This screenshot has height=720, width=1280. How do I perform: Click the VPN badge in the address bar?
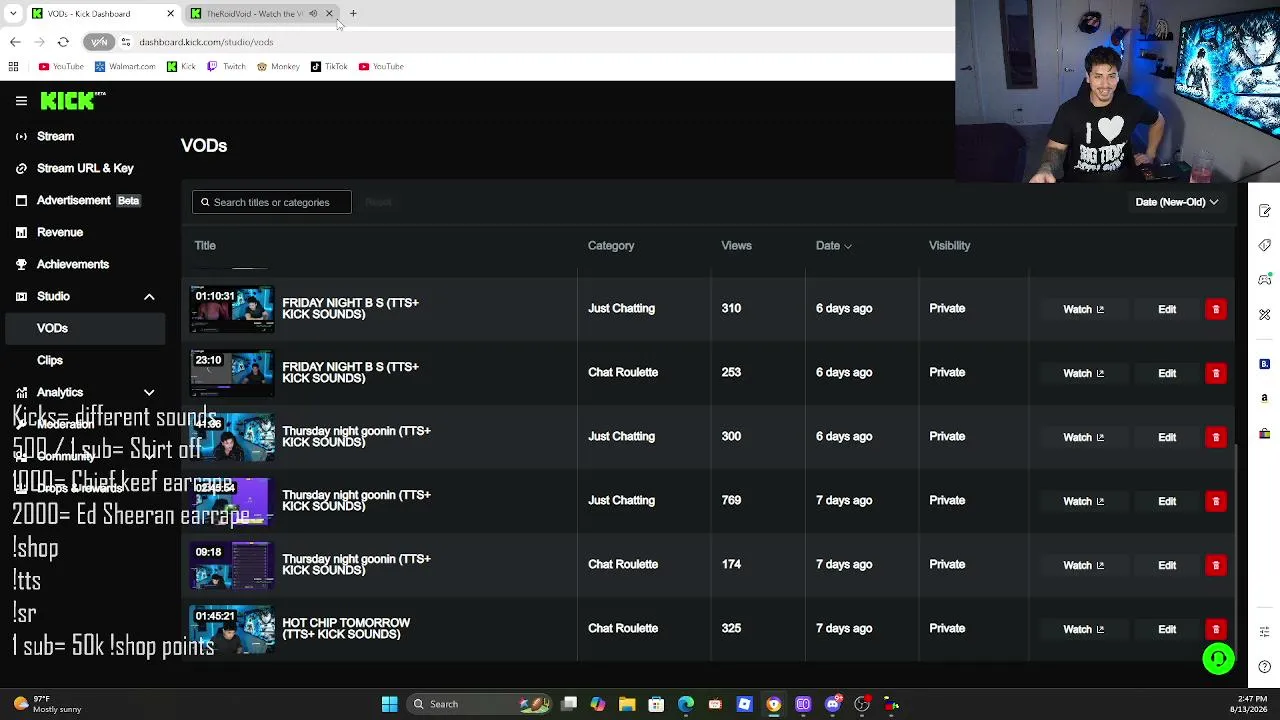point(99,42)
